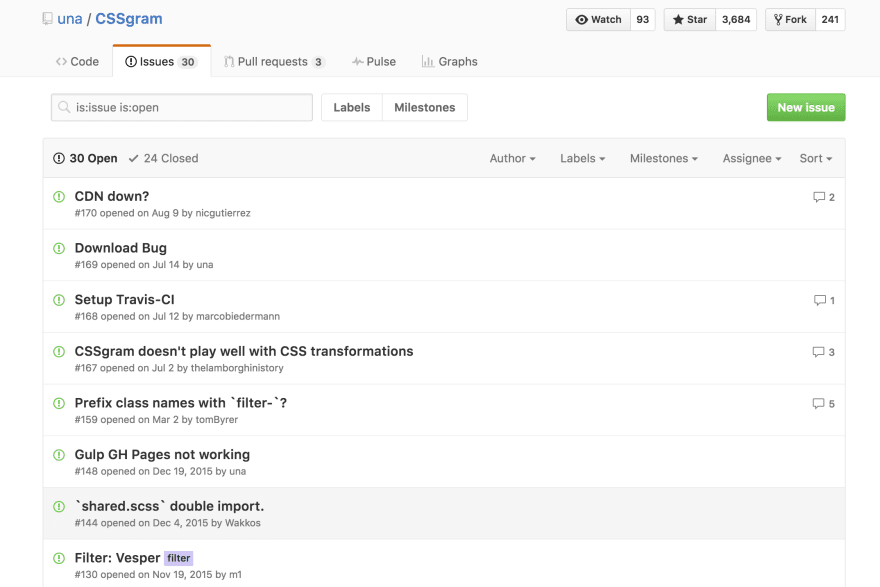Click the open icon beside Filter: Vesper

[59, 558]
